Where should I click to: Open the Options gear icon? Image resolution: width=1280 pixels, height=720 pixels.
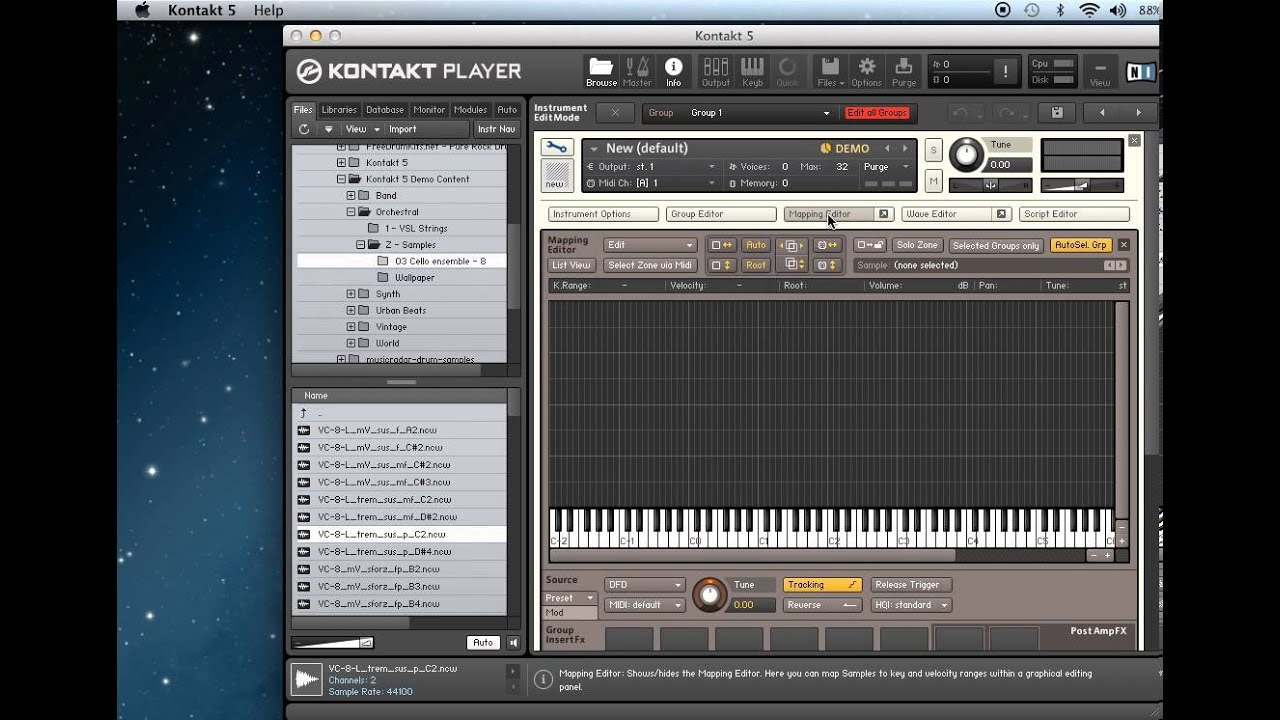(867, 71)
